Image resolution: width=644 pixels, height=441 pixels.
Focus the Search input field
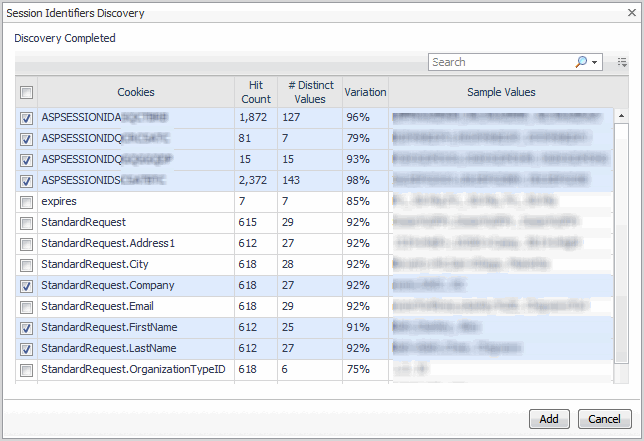tap(500, 62)
